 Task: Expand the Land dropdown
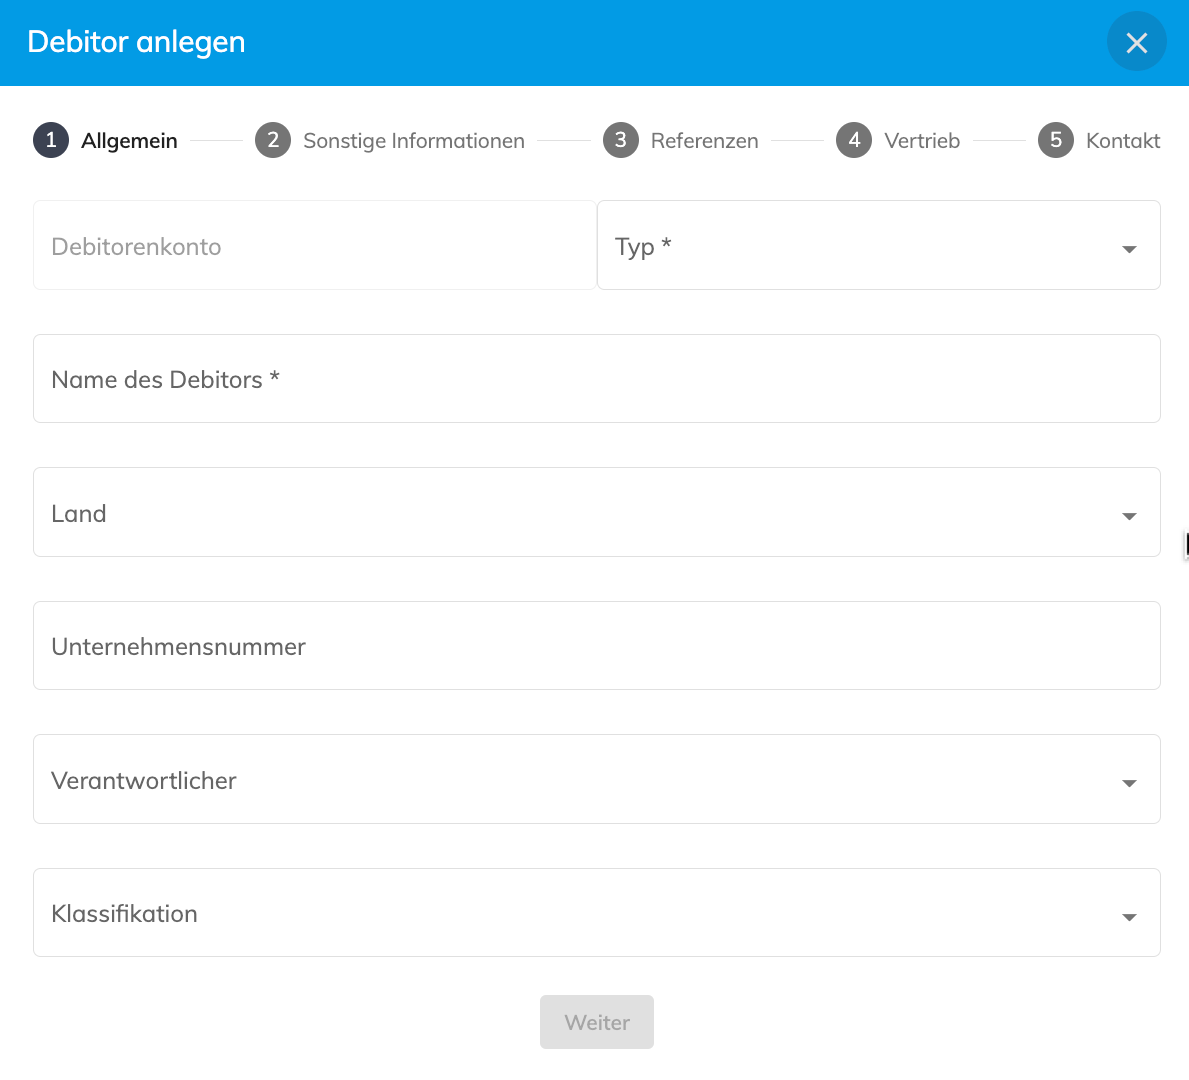point(597,513)
